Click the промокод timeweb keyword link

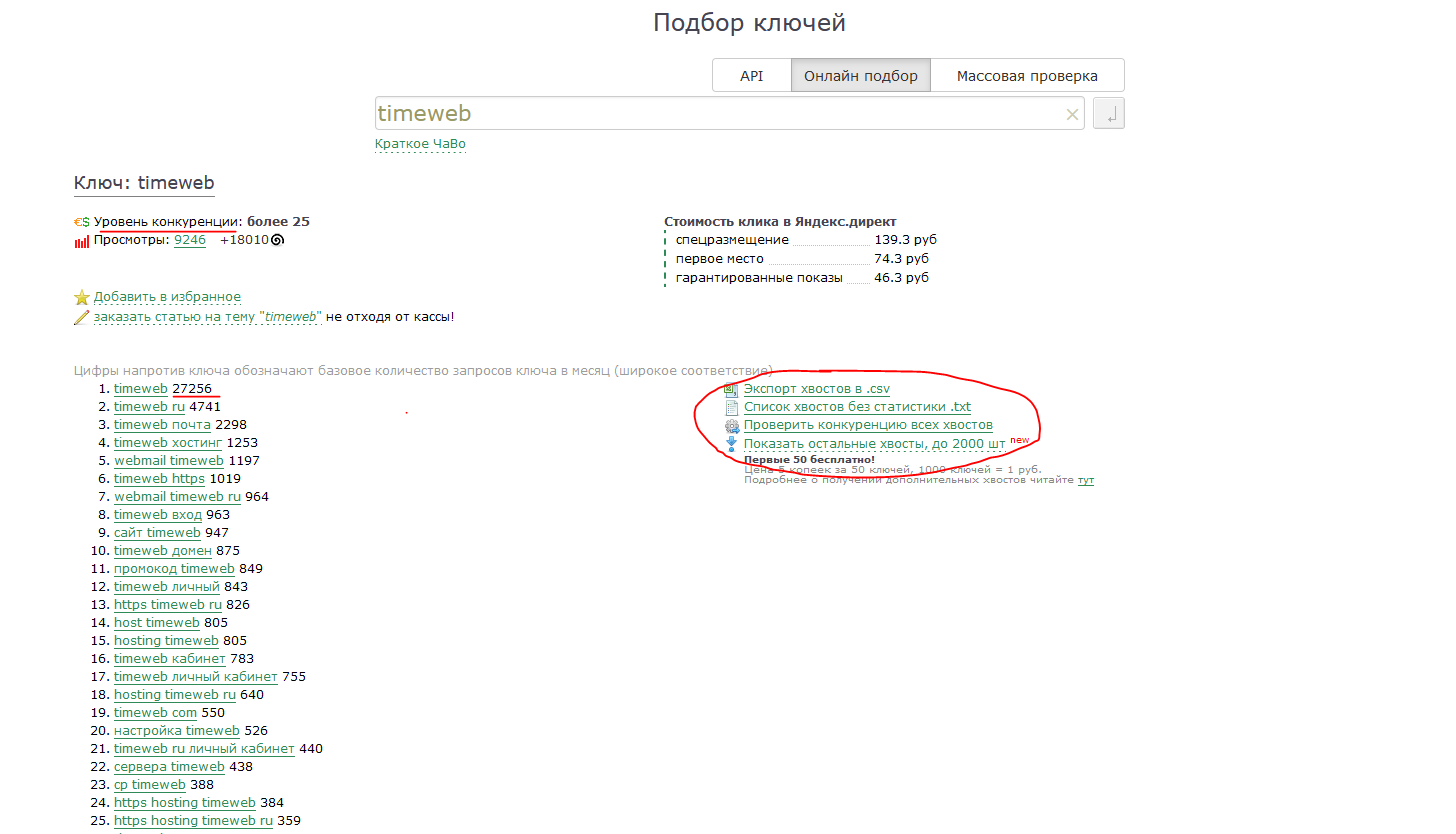point(174,569)
